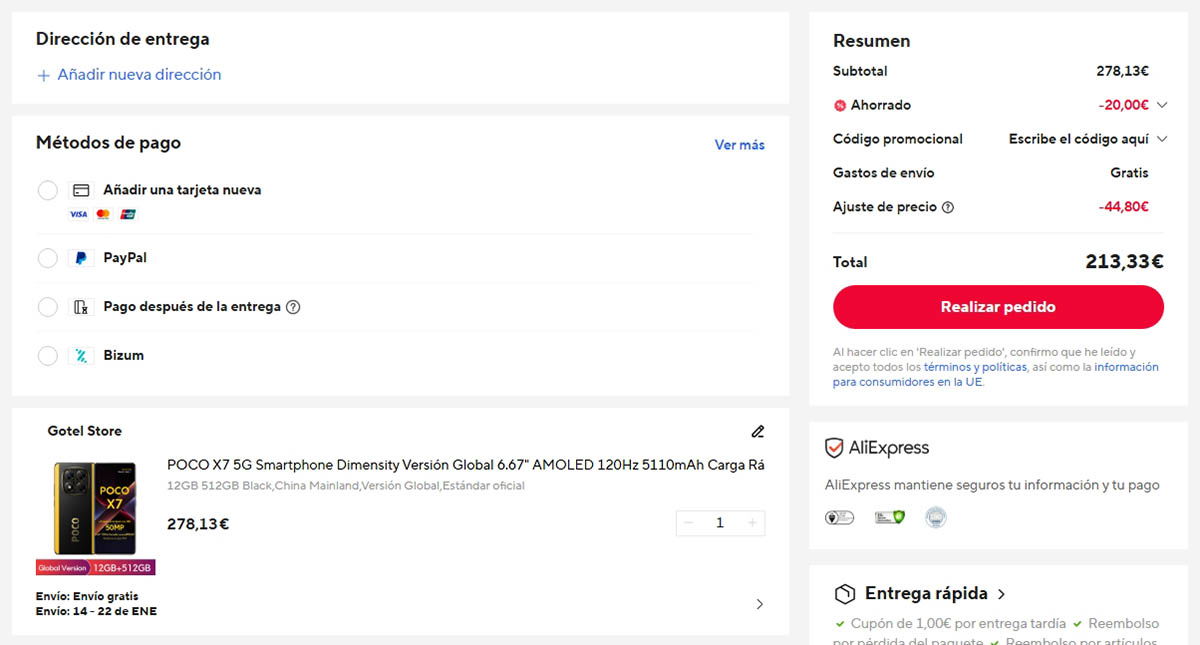Screen dimensions: 1200x645
Task: Click the Bizum logo icon
Action: coord(81,356)
